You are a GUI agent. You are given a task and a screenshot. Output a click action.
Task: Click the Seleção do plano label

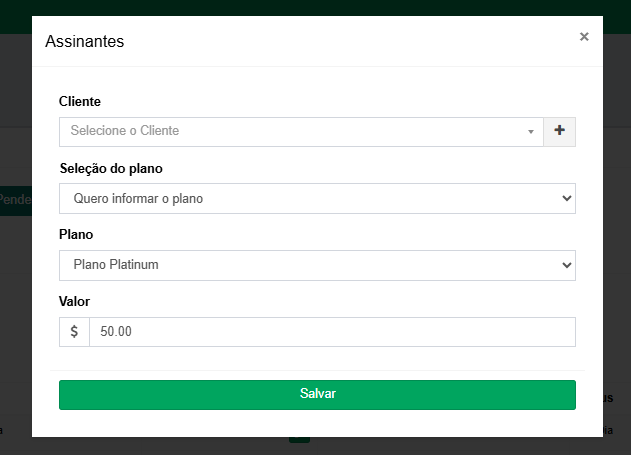(x=111, y=168)
